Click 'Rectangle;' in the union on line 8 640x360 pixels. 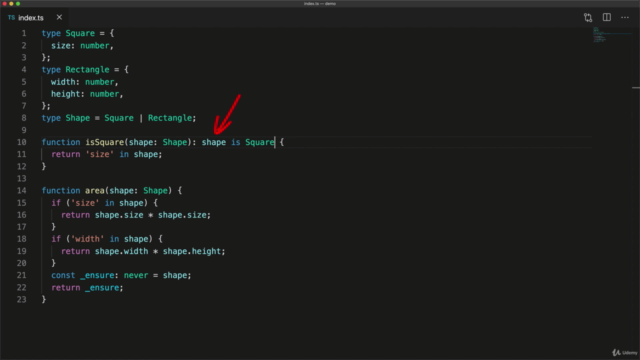tap(172, 118)
